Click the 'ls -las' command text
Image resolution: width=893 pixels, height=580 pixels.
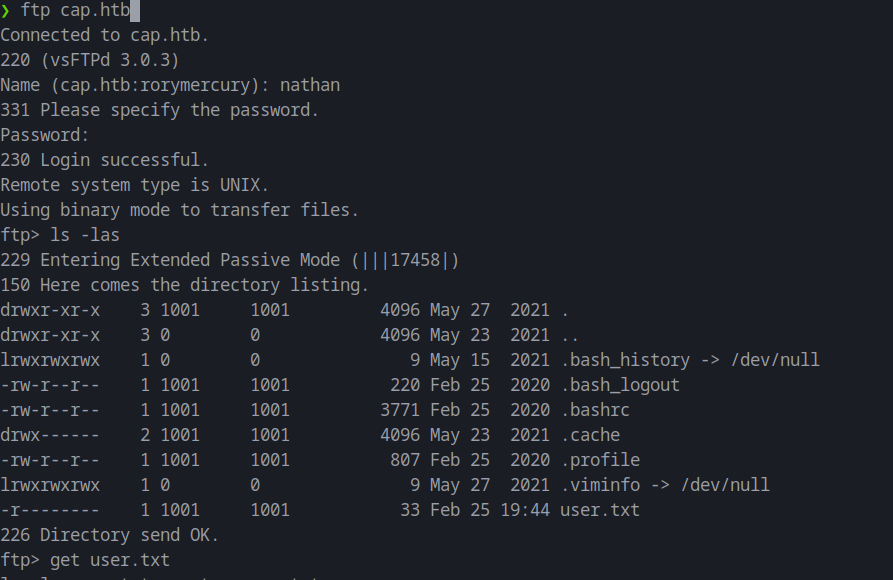click(x=85, y=235)
